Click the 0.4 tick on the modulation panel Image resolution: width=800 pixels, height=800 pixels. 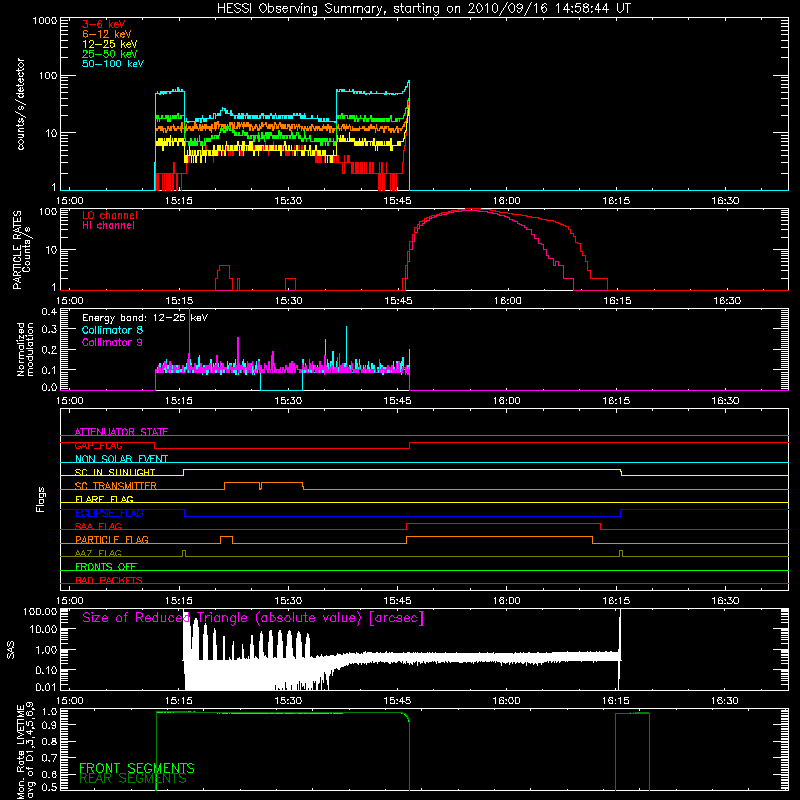[49, 312]
